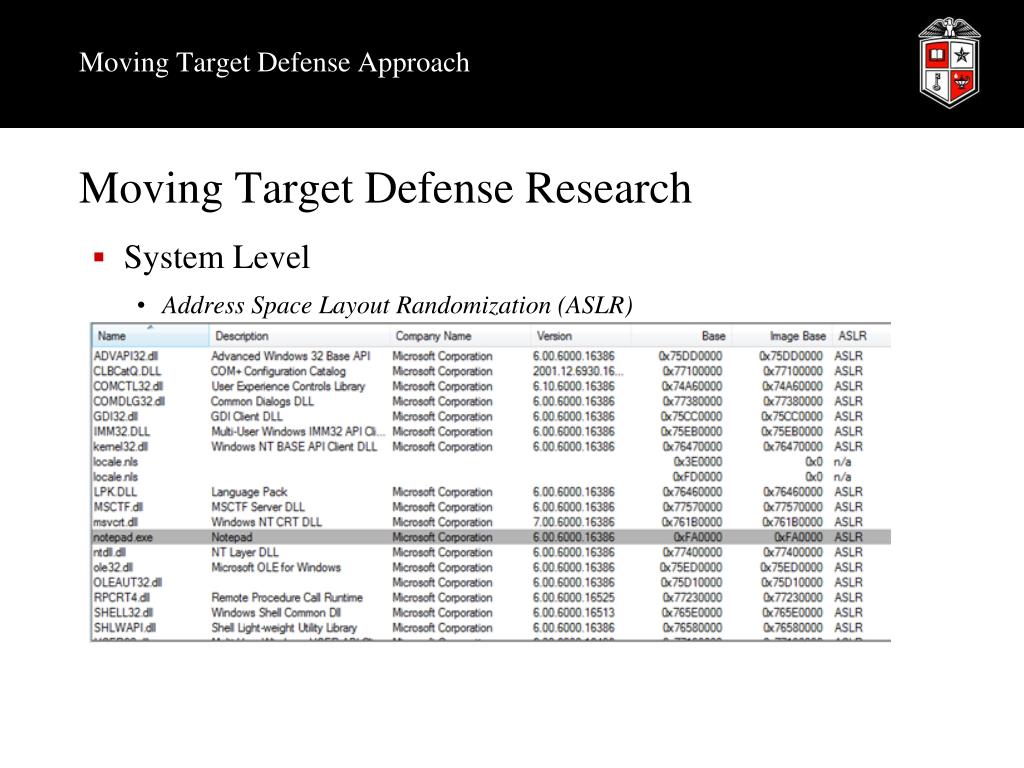Screen dimensions: 1024x768
Task: Select ADVAPI32.dll in the Name column
Action: tap(125, 356)
